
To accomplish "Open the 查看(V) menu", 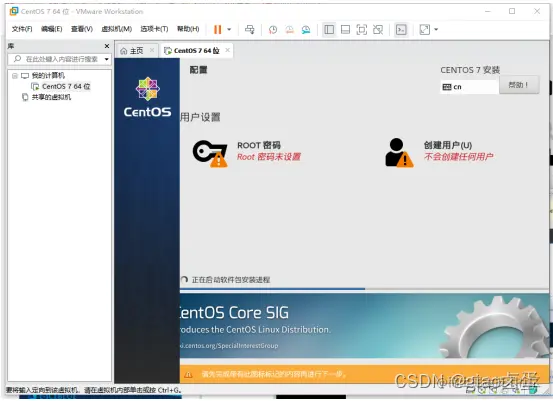I will (82, 29).
